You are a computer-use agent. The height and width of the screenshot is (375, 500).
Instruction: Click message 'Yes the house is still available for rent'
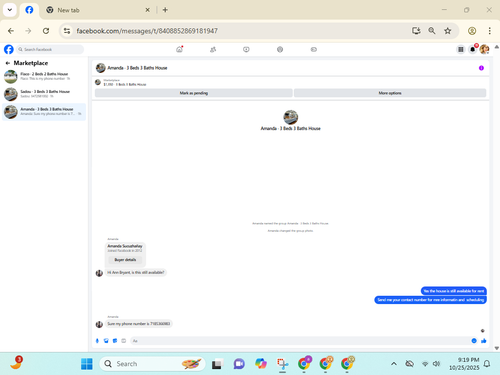coord(454,291)
